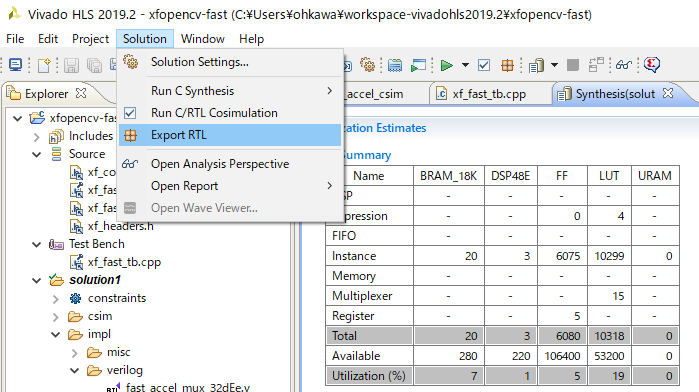Open the Help menu
The height and width of the screenshot is (392, 699).
click(251, 39)
